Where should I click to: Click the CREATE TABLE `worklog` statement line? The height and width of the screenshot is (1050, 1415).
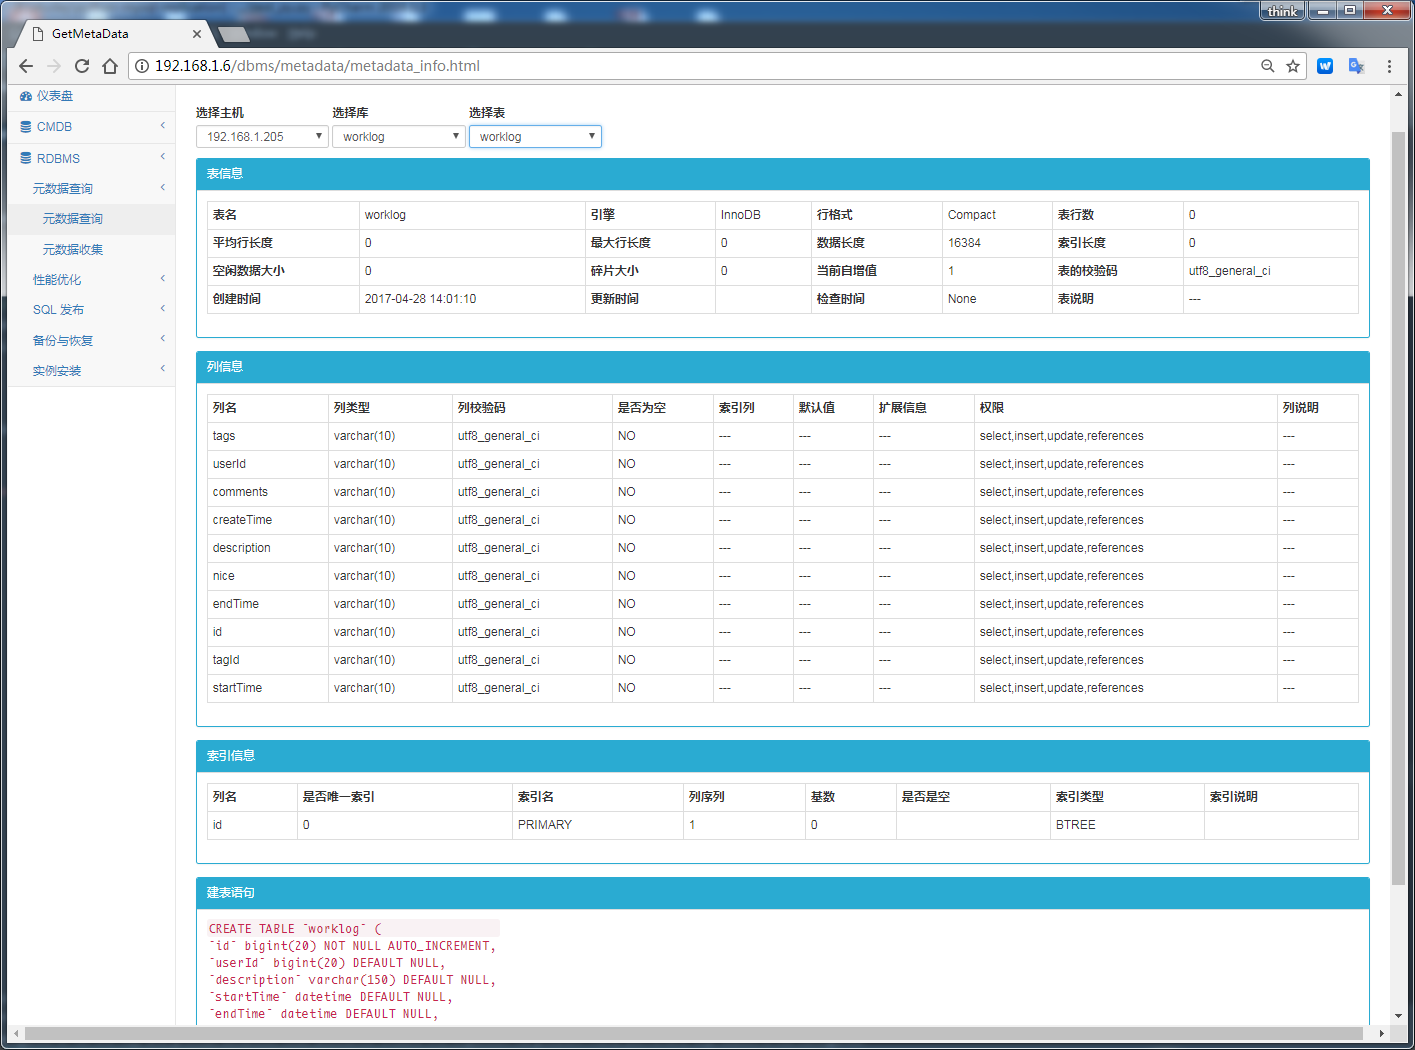point(295,929)
